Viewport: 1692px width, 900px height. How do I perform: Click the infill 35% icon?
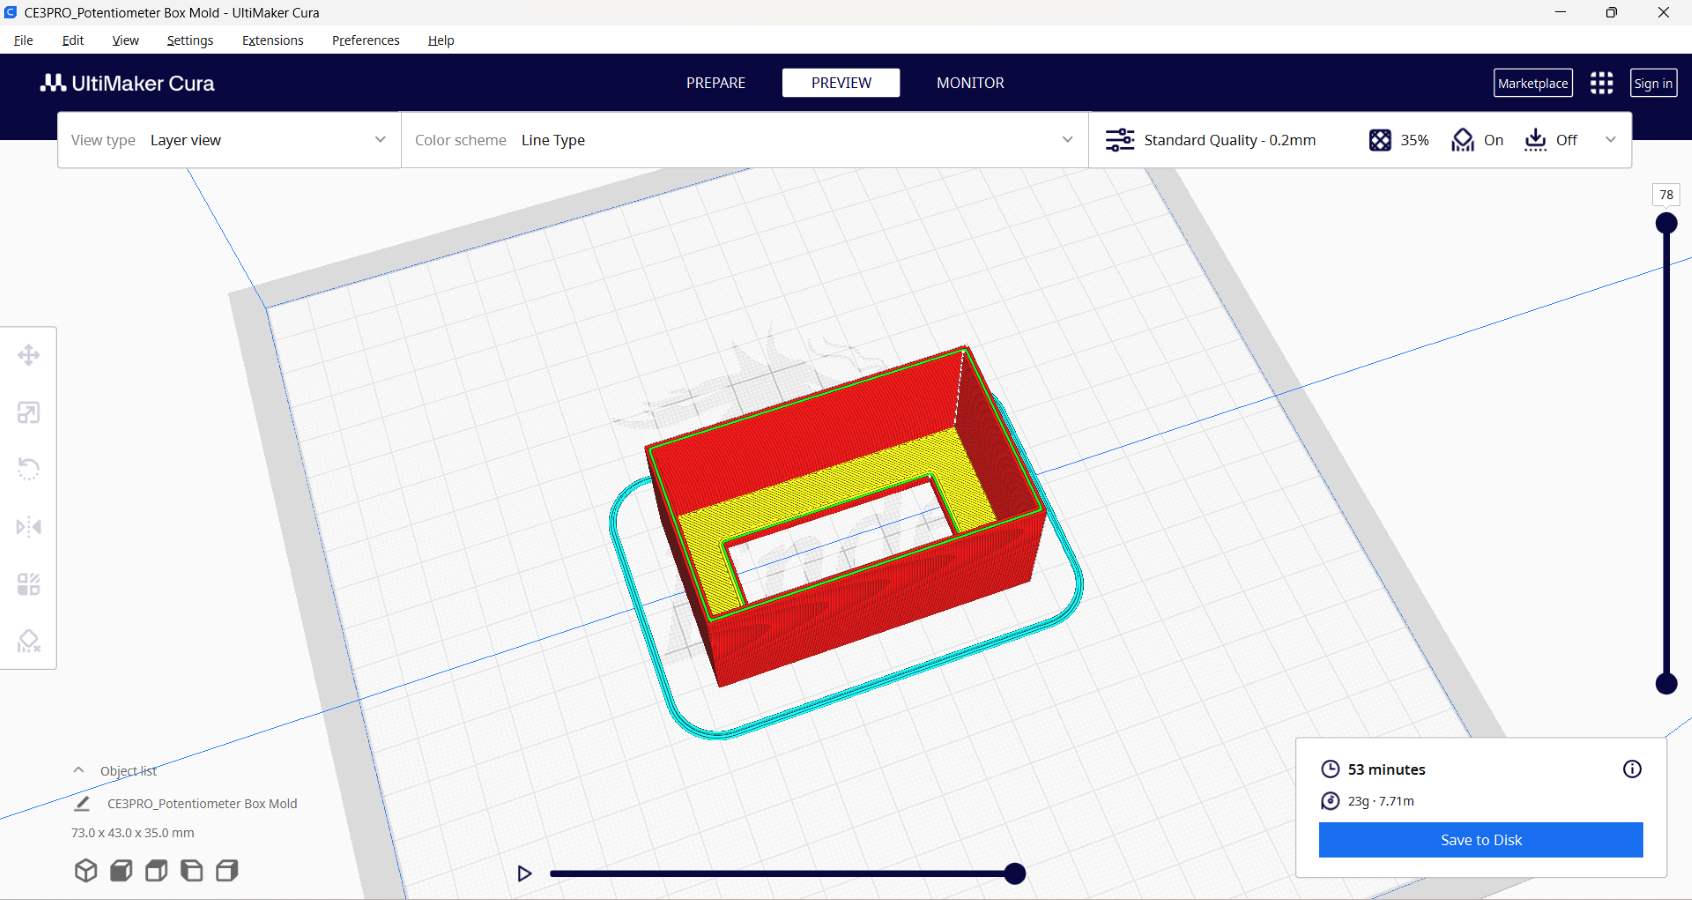pyautogui.click(x=1380, y=140)
